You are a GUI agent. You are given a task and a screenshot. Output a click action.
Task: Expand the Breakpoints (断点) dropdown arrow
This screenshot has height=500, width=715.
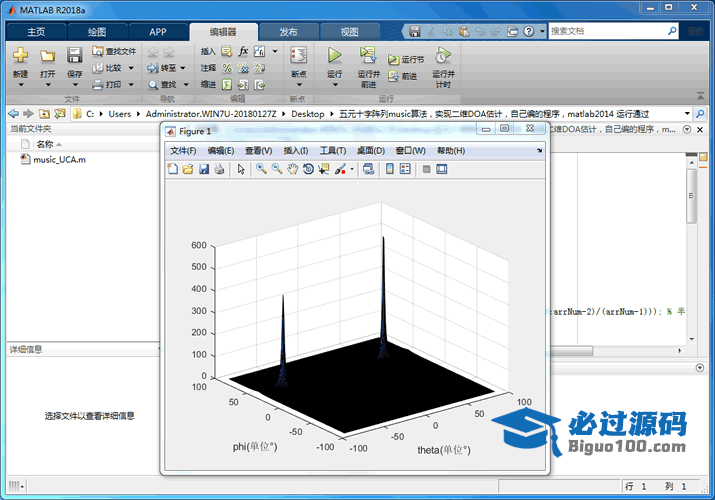click(299, 85)
